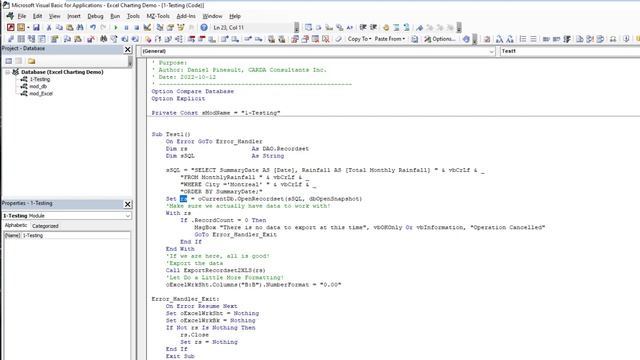Click the Cut scissors icon
Screen dimensions: 640x360
[x=49, y=27]
